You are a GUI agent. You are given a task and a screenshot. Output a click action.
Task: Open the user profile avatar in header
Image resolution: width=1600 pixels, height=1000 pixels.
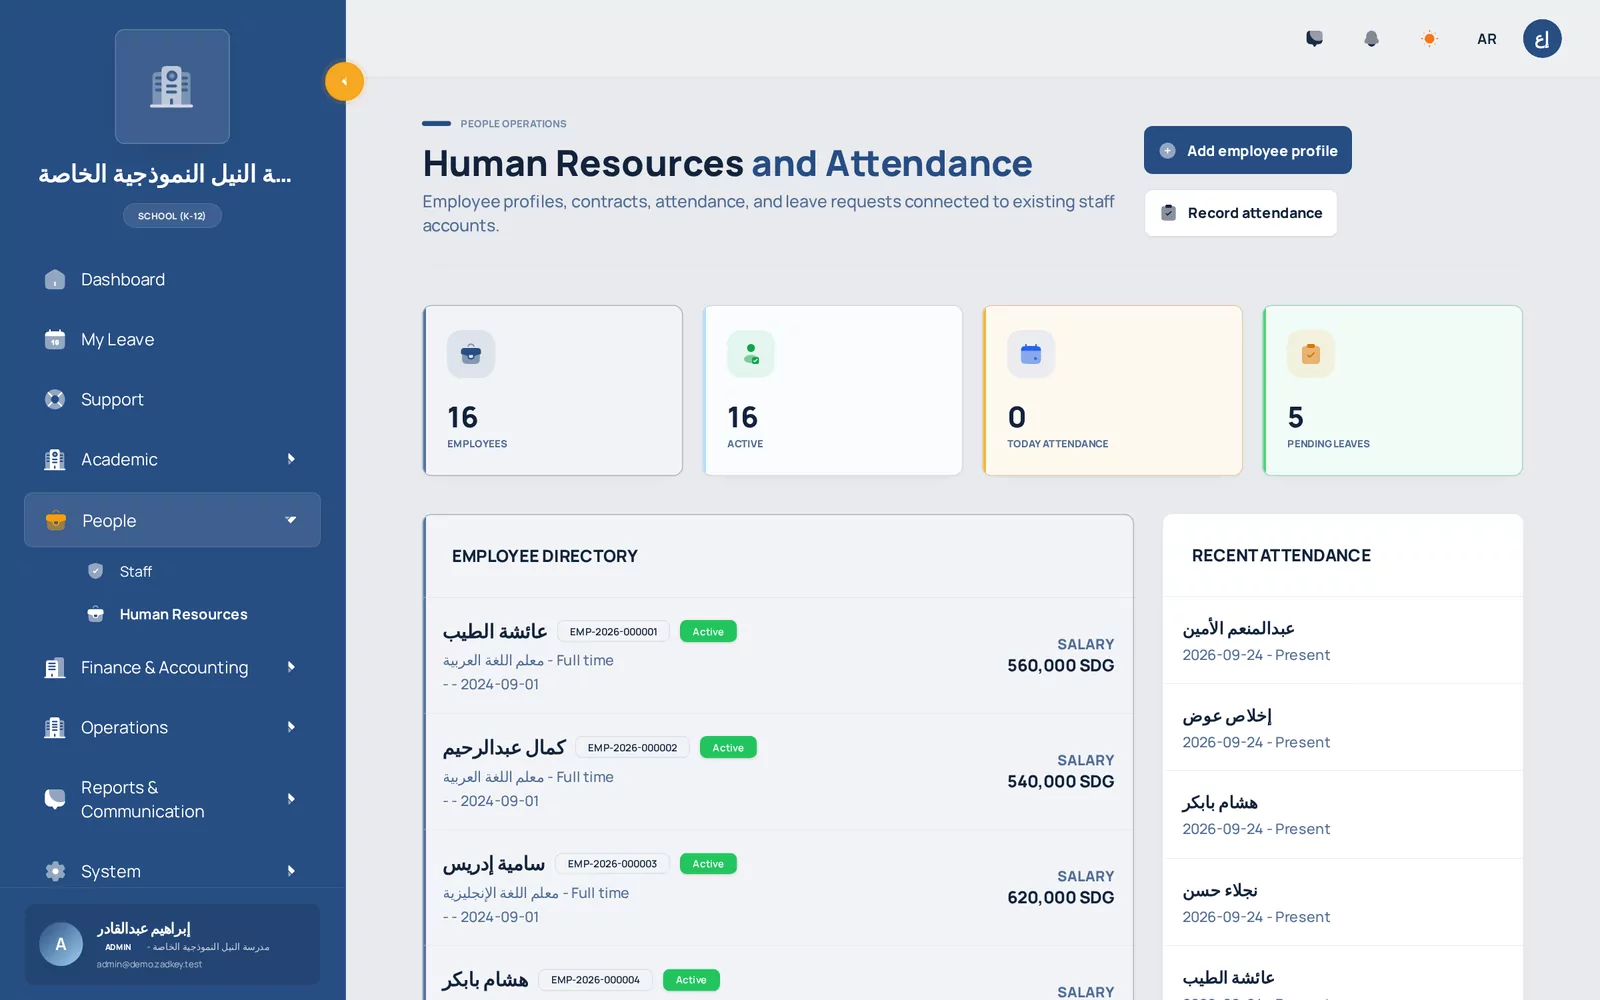tap(1542, 39)
